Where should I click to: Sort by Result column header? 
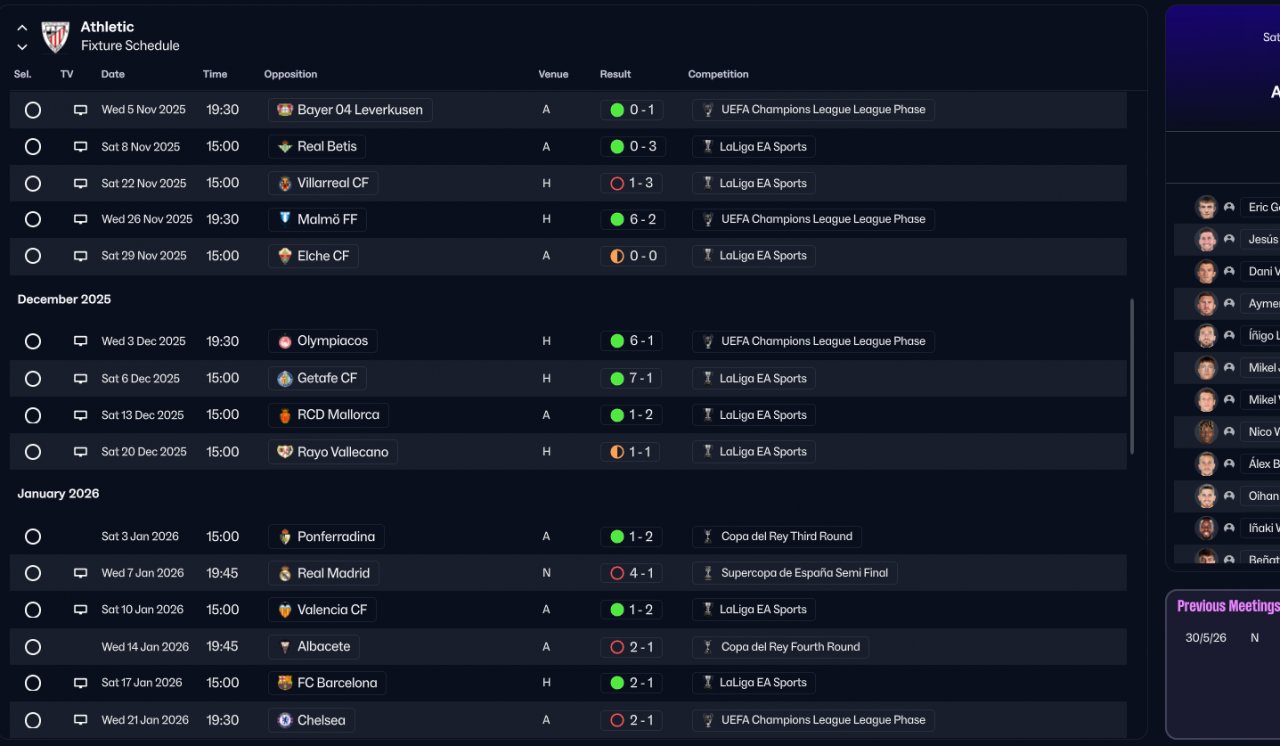coord(615,74)
